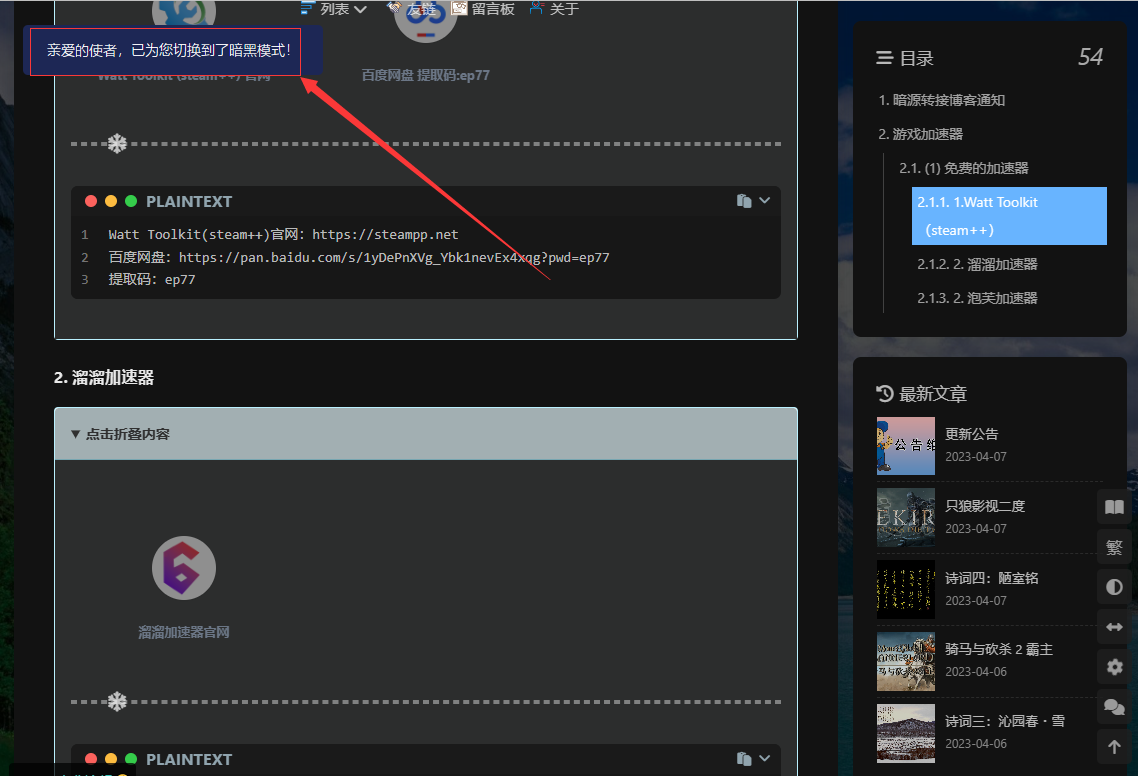Open the 留言板 menu item
1138x776 pixels.
click(483, 9)
